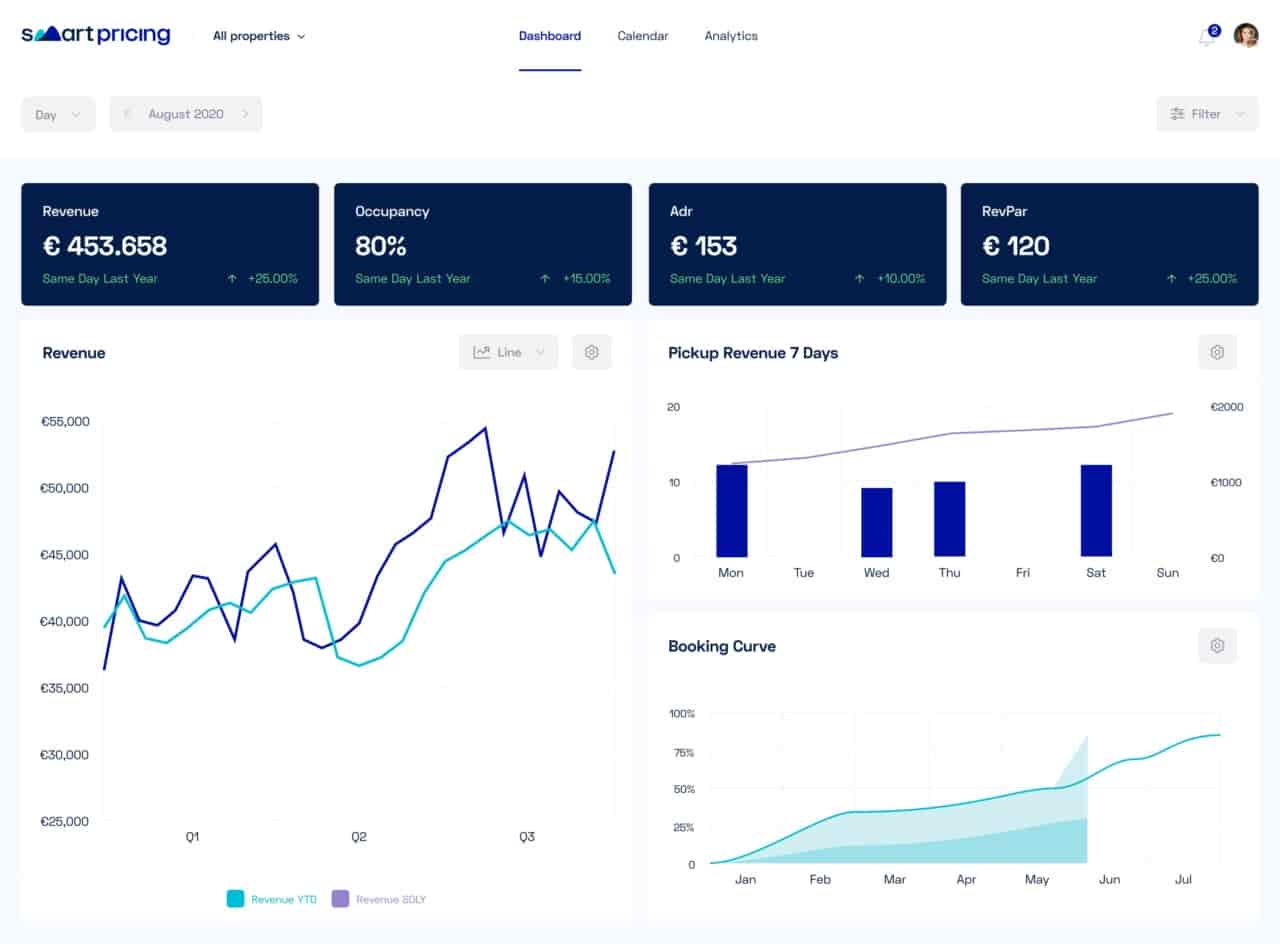Click the August 2020 date label
The width and height of the screenshot is (1280, 944).
pyautogui.click(x=186, y=114)
